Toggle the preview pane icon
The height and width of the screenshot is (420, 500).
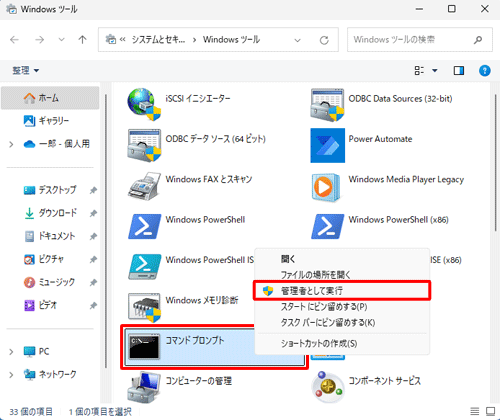tap(459, 70)
